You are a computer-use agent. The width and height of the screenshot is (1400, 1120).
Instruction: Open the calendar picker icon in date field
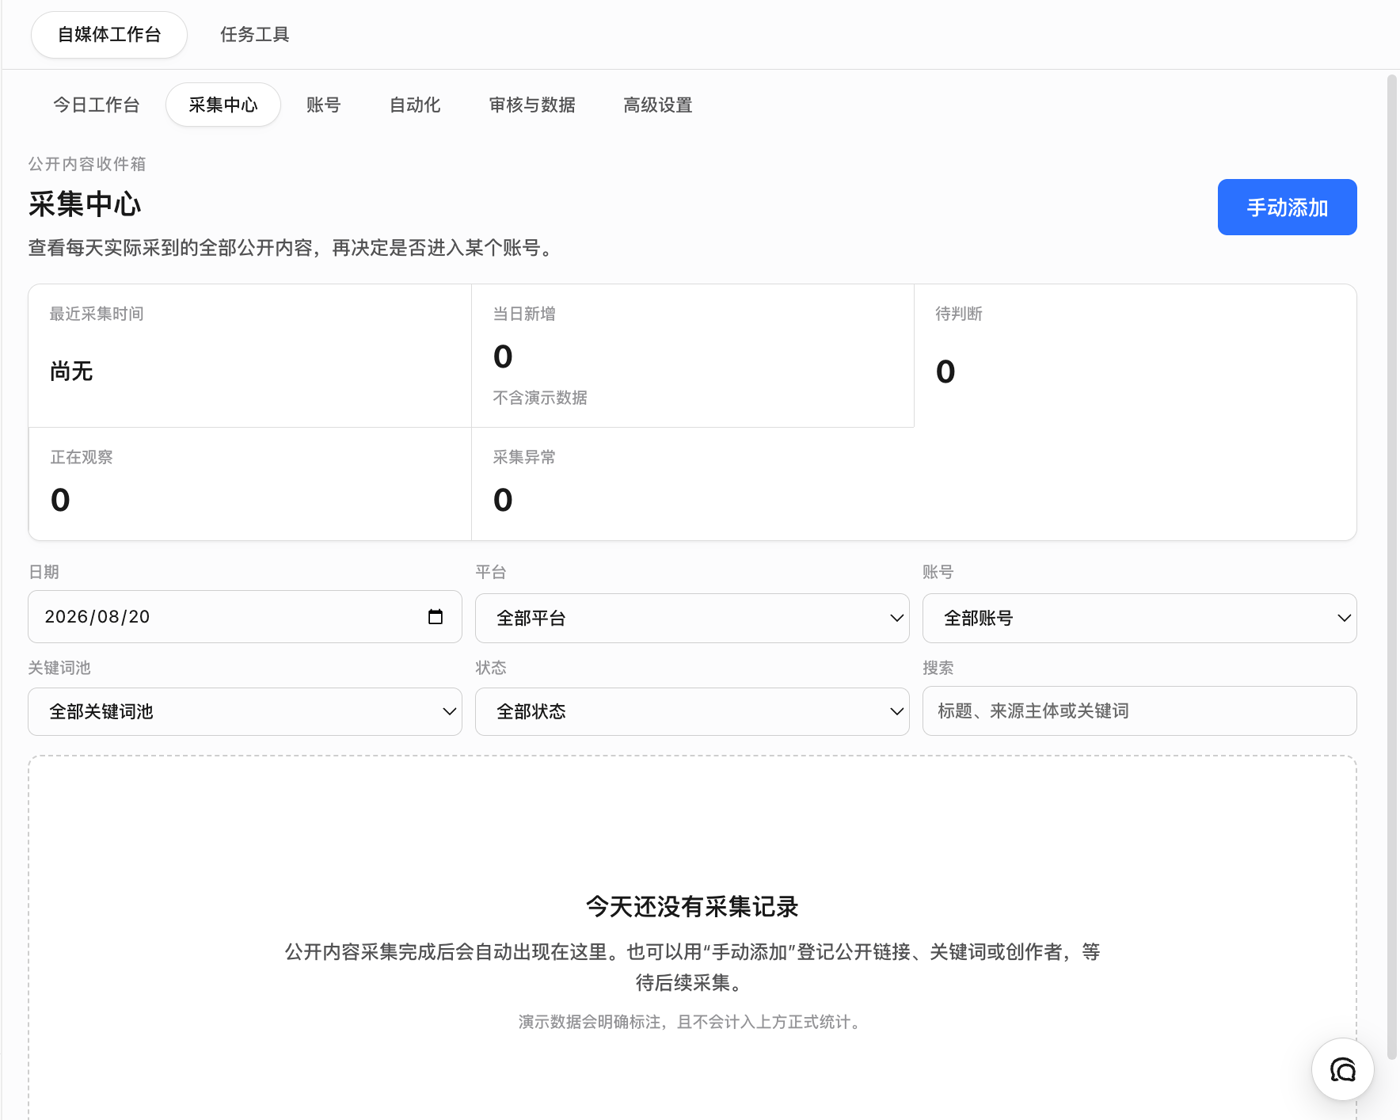(435, 617)
